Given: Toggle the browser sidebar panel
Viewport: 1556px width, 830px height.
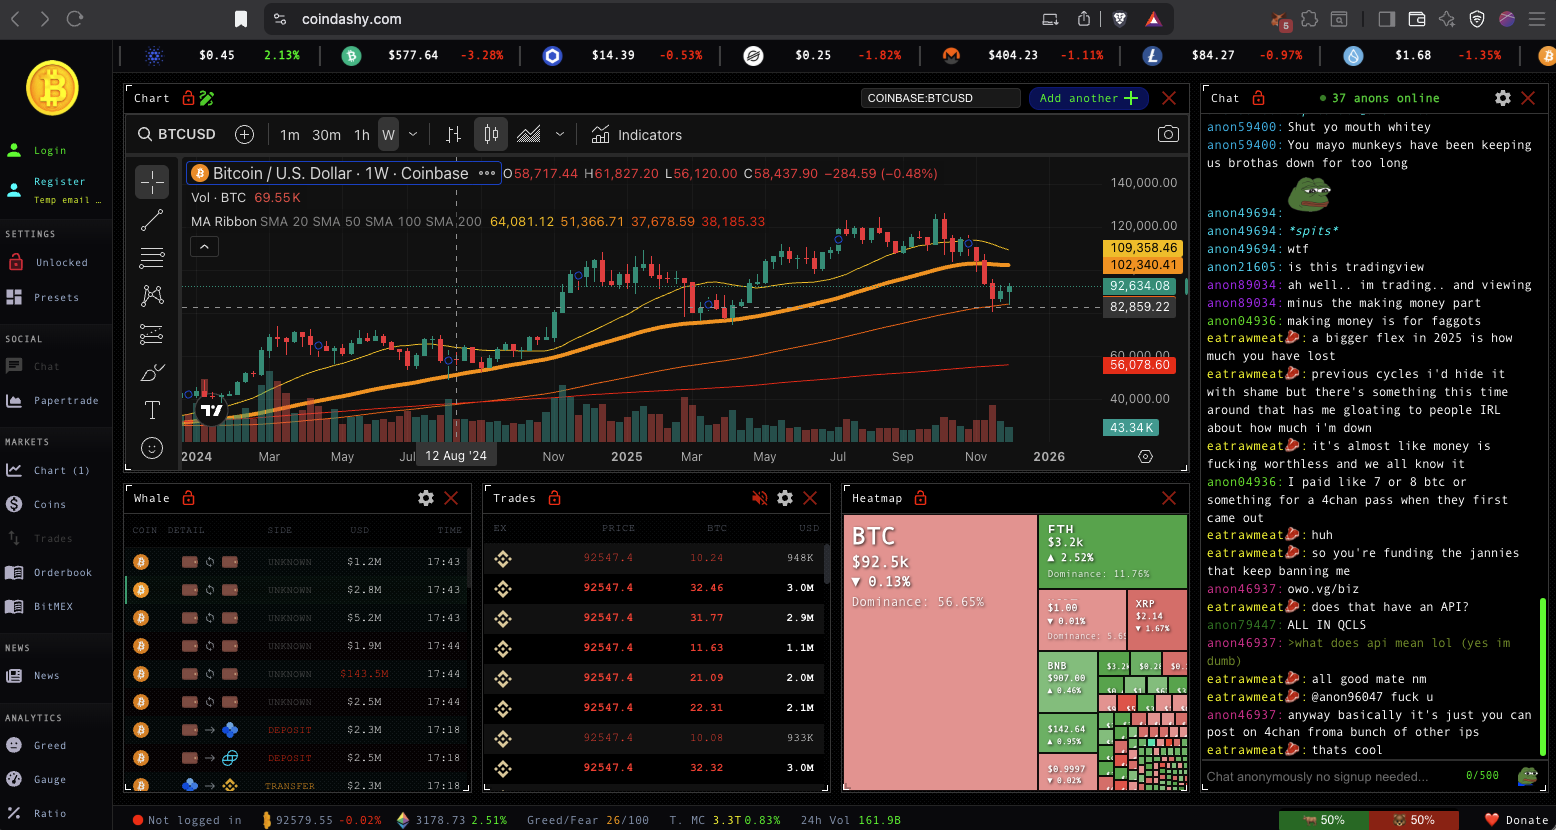Looking at the screenshot, I should (1386, 19).
